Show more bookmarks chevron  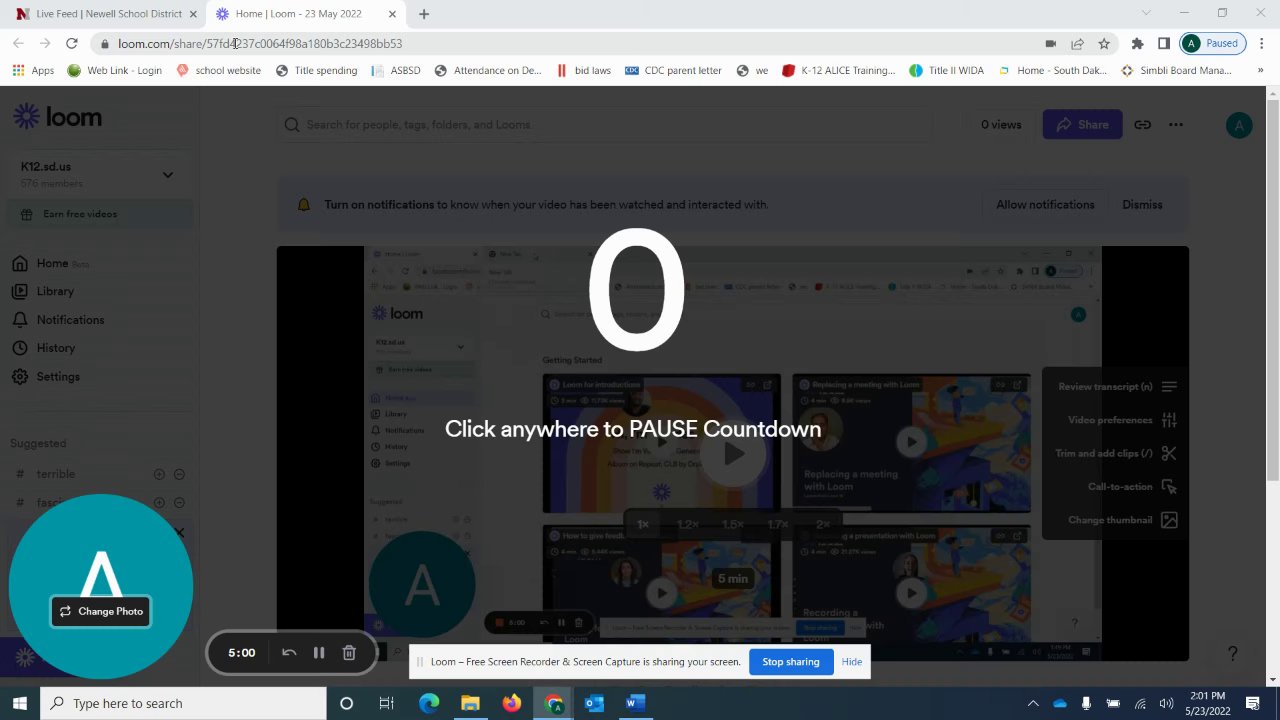(x=1261, y=71)
